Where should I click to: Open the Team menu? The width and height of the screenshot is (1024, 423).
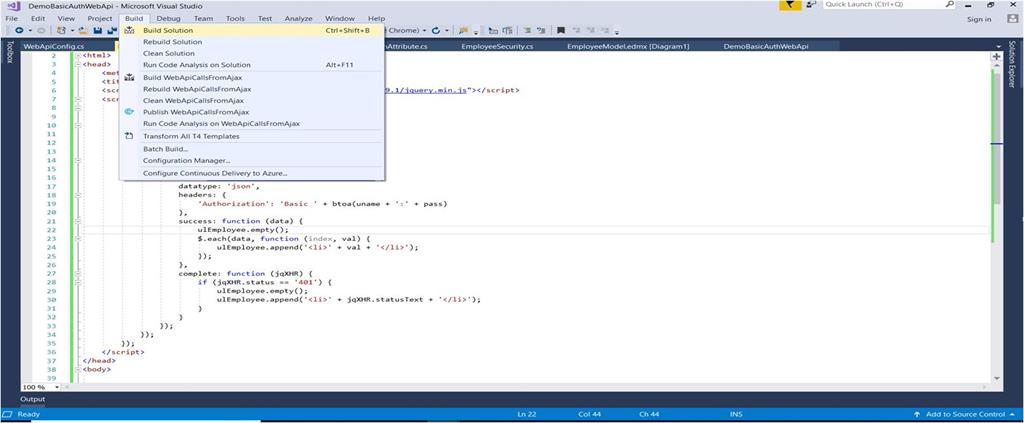point(203,19)
